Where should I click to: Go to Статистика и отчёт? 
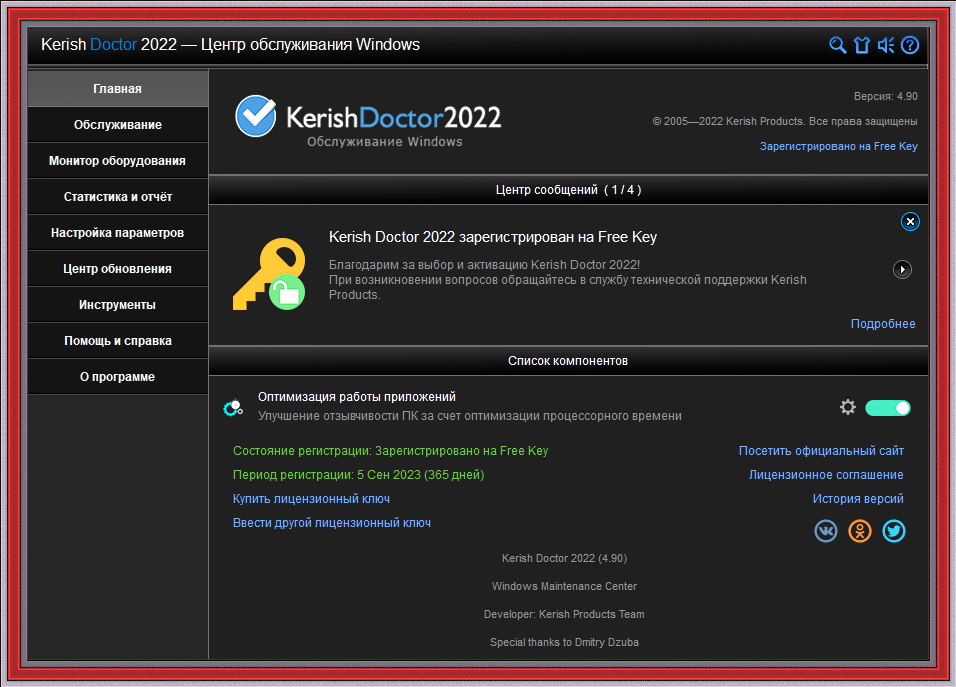pyautogui.click(x=118, y=196)
